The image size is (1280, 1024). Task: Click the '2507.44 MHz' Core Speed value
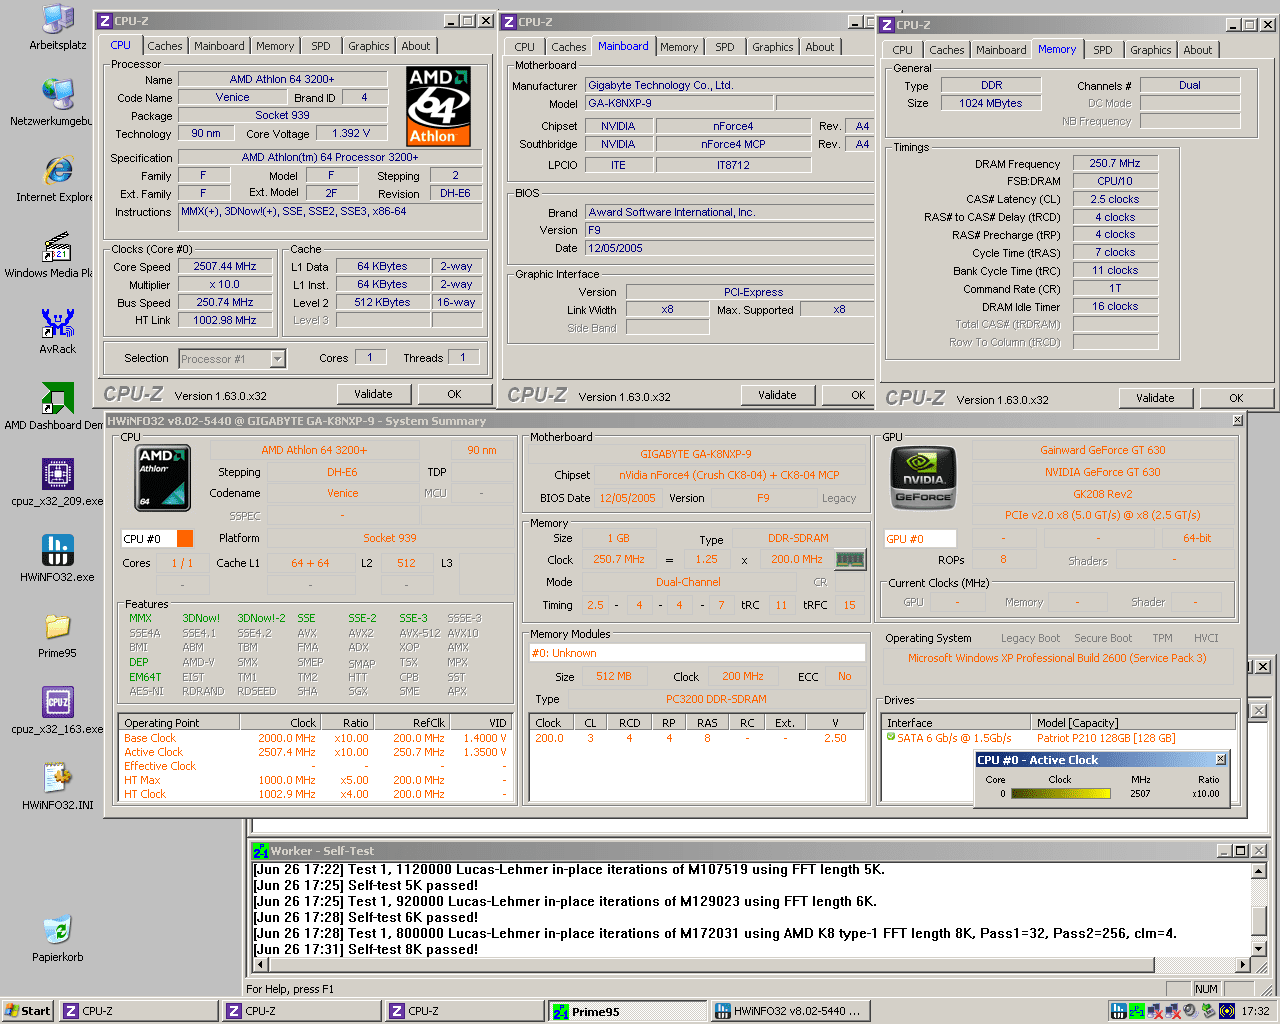tap(225, 267)
